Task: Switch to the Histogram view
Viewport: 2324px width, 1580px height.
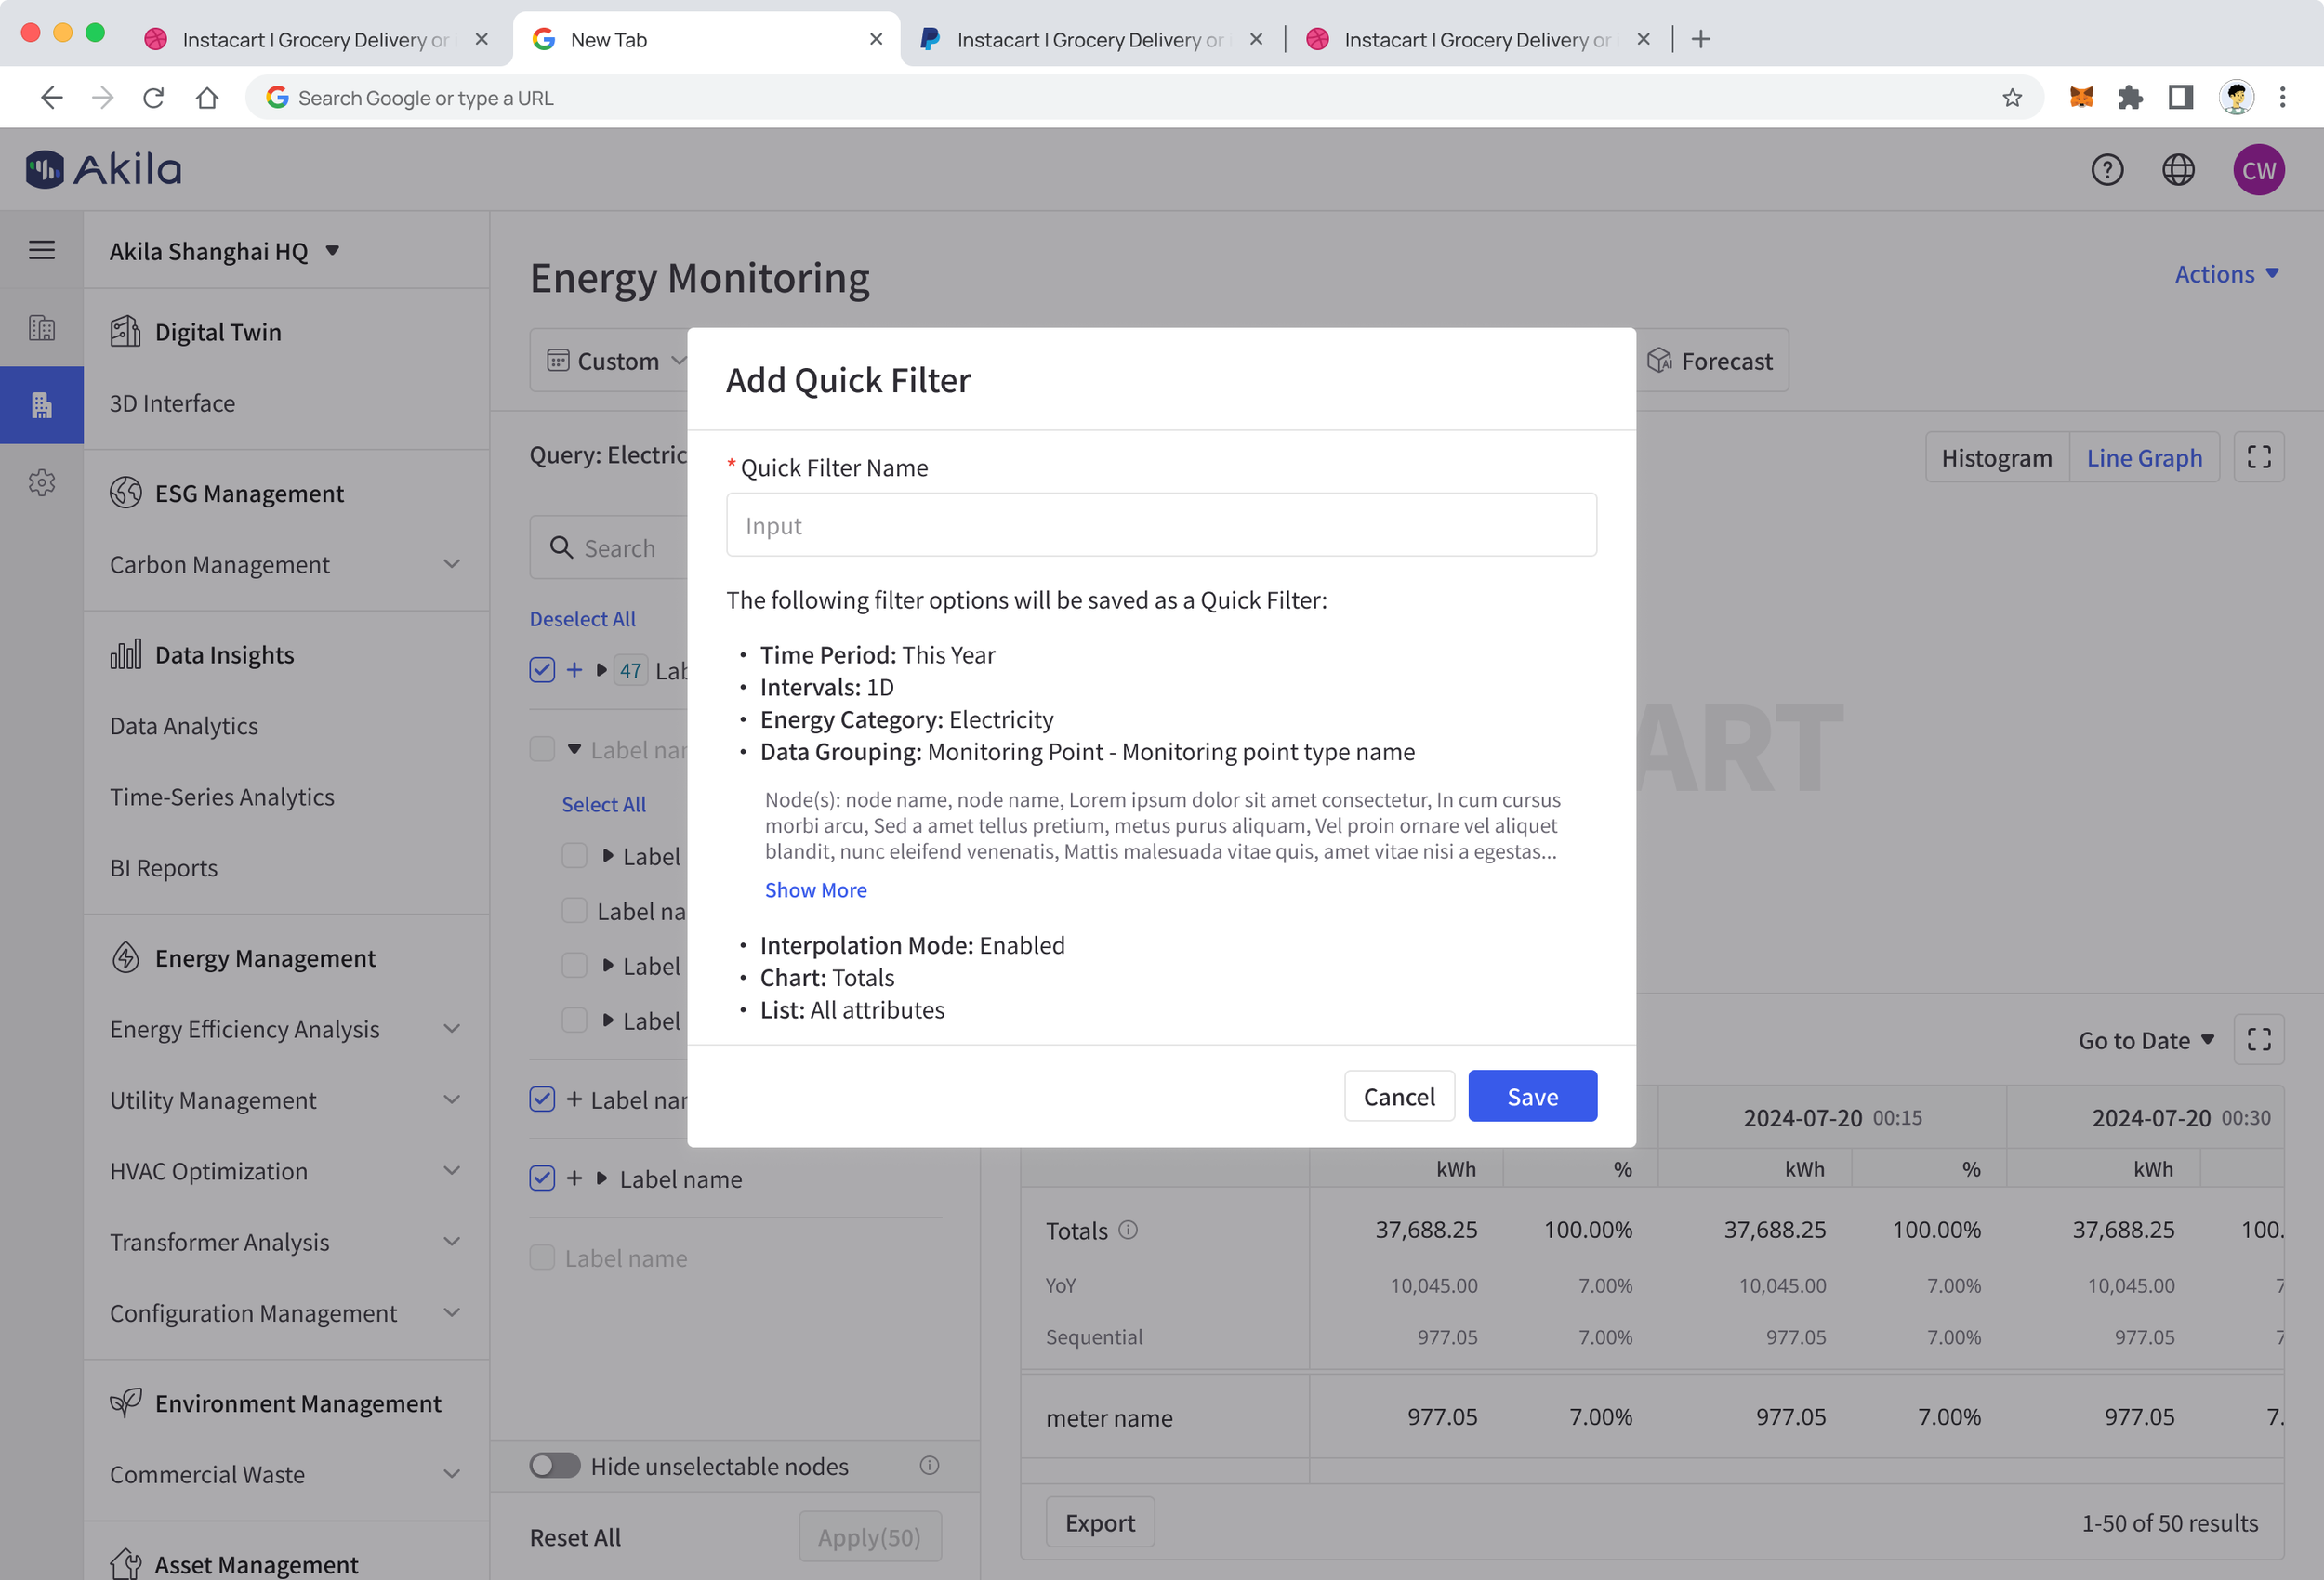Action: (x=1996, y=458)
